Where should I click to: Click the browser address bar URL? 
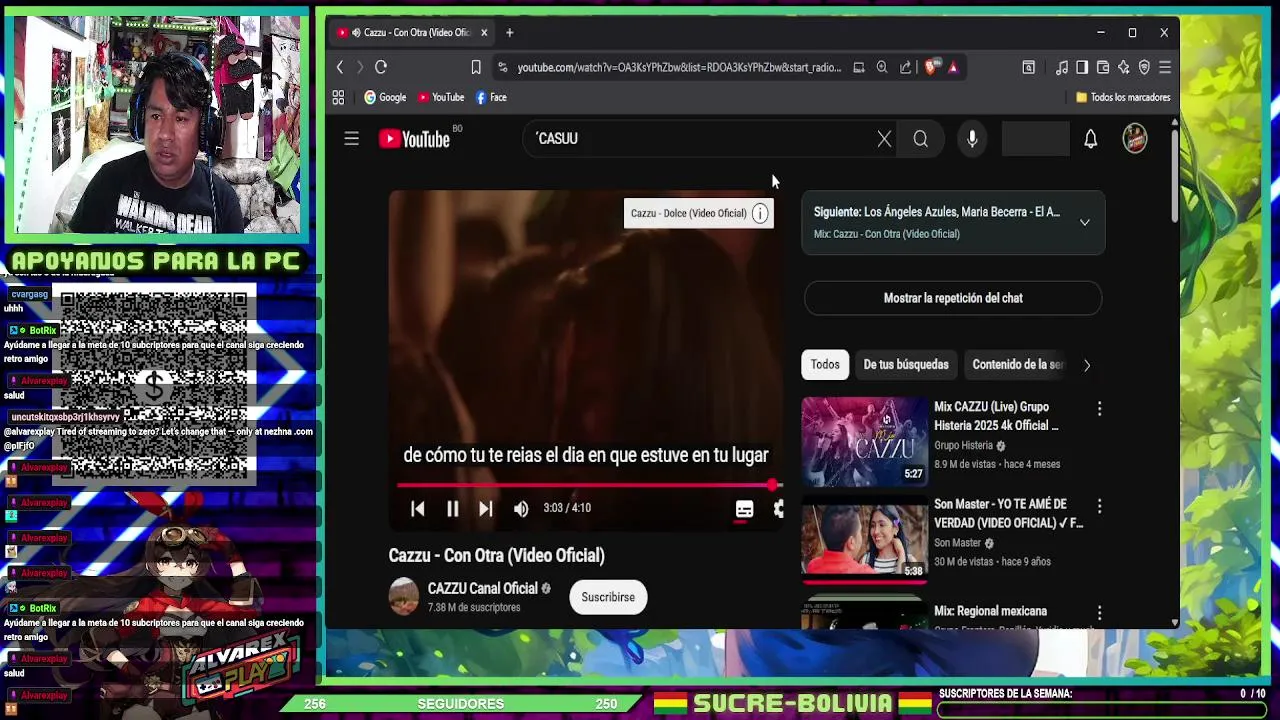tap(679, 67)
